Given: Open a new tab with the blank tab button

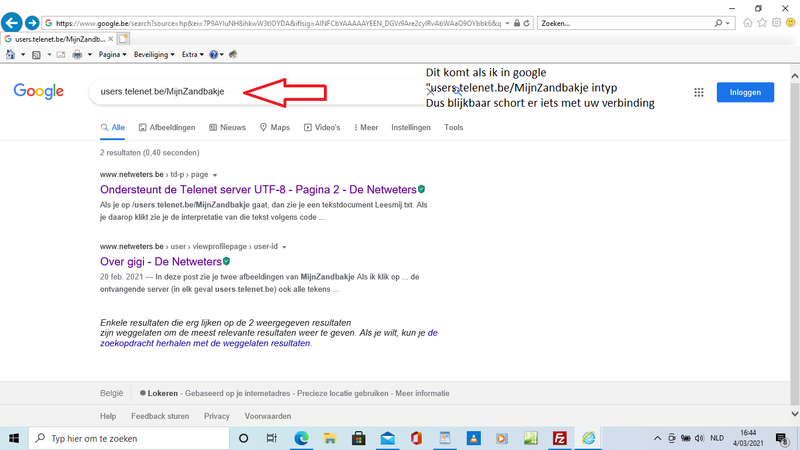Looking at the screenshot, I should (123, 39).
